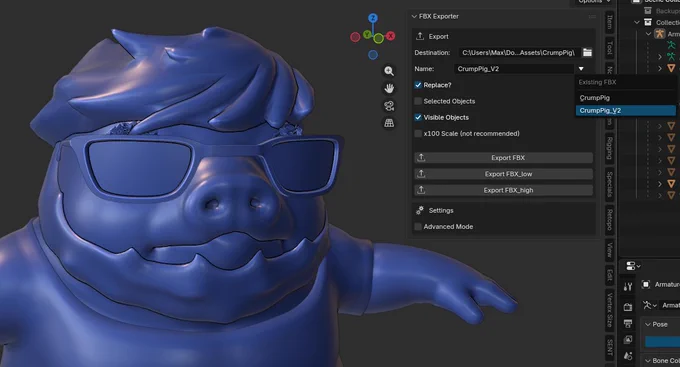
Task: Open the View sidebar tab
Action: pyautogui.click(x=610, y=250)
